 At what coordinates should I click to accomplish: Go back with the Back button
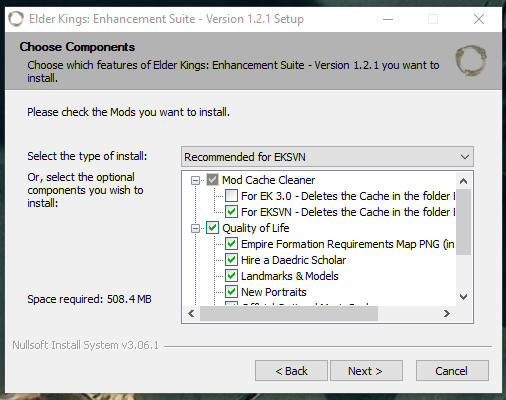click(291, 371)
